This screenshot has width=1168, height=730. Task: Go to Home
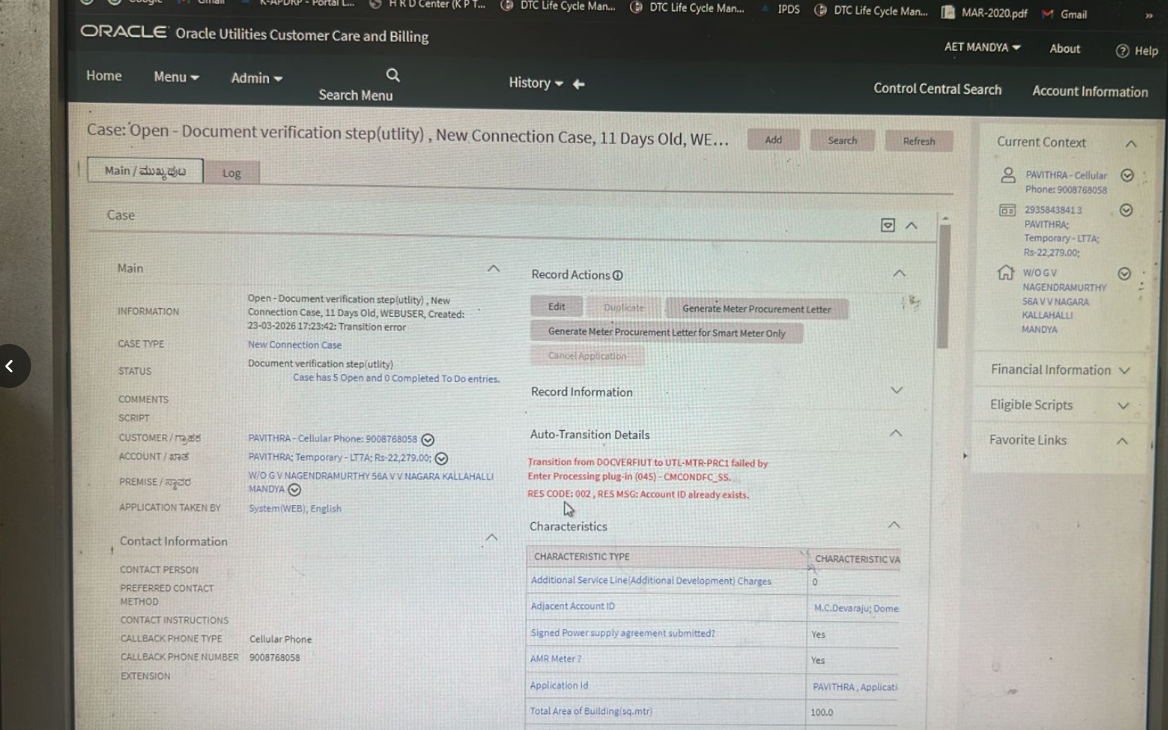(x=104, y=76)
